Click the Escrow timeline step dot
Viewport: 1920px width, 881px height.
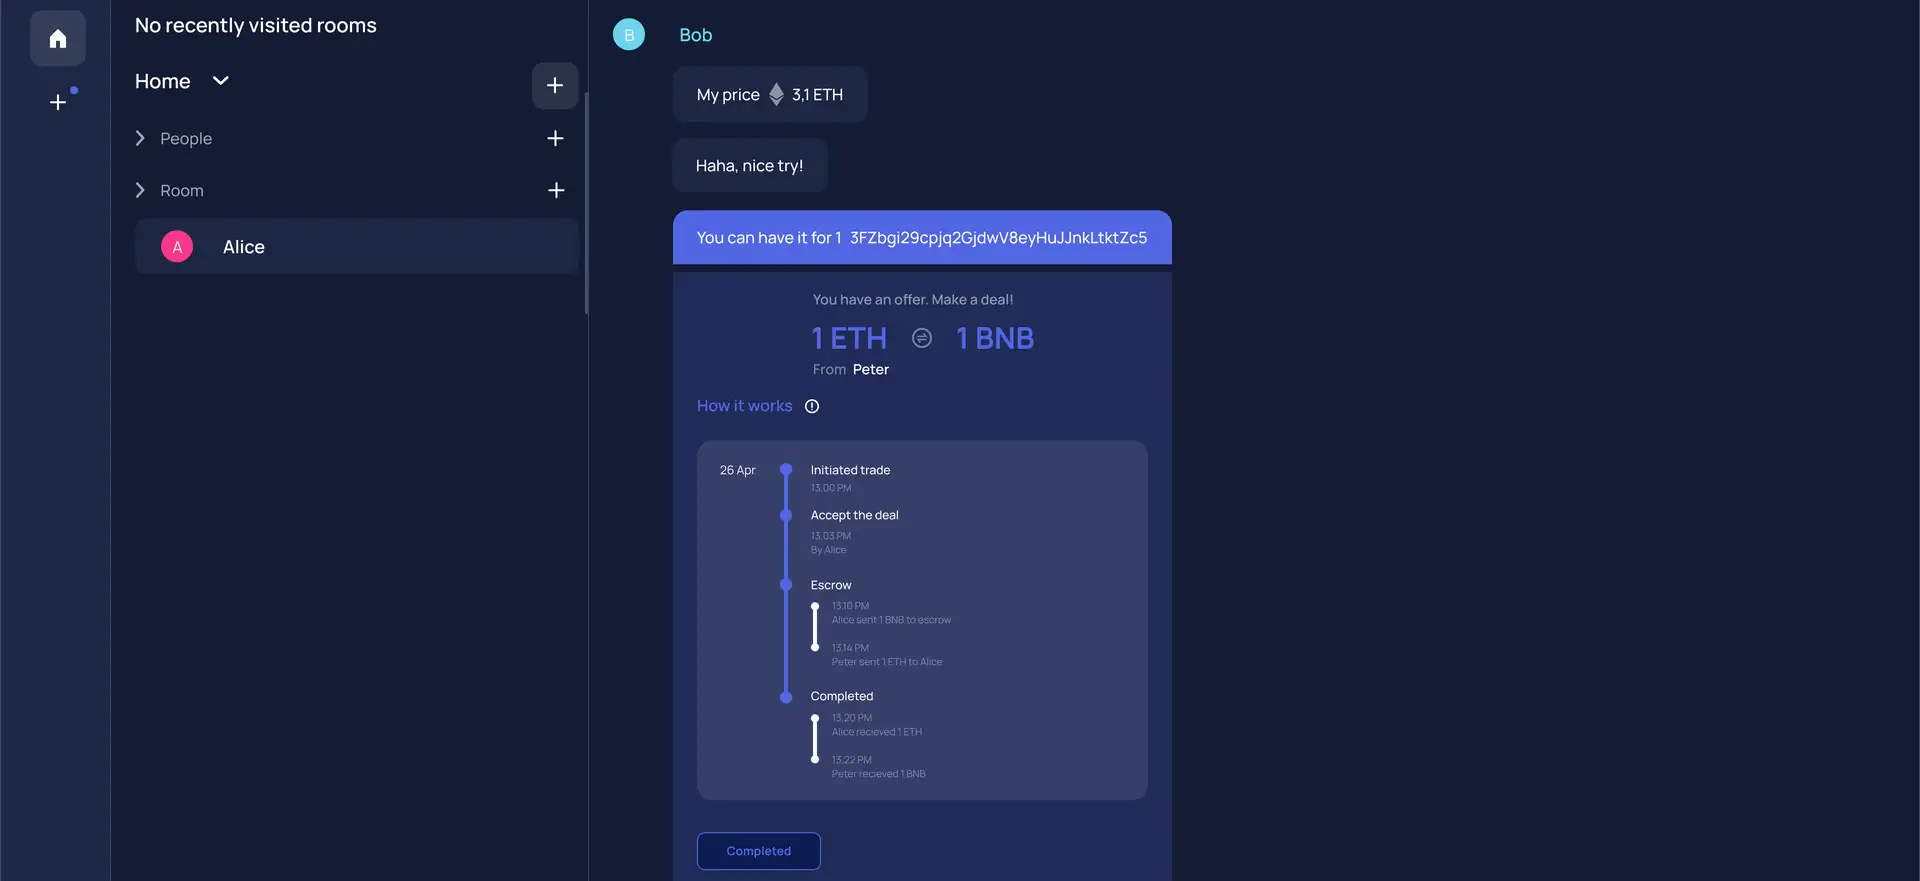point(786,585)
